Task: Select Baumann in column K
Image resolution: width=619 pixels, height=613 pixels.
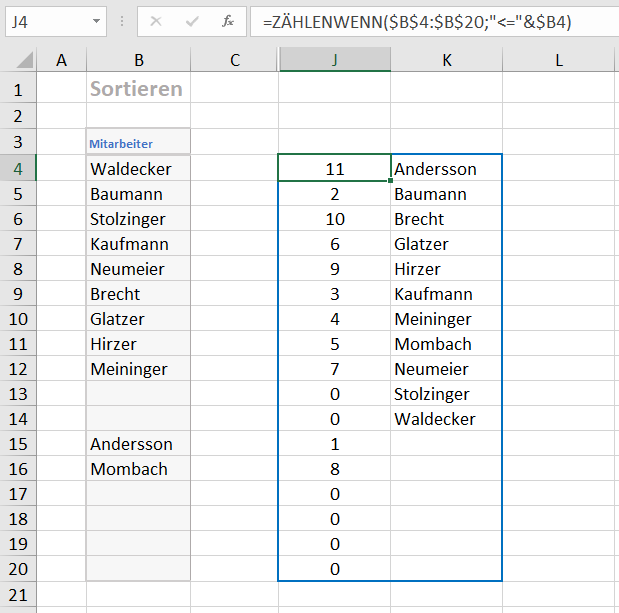Action: click(446, 194)
